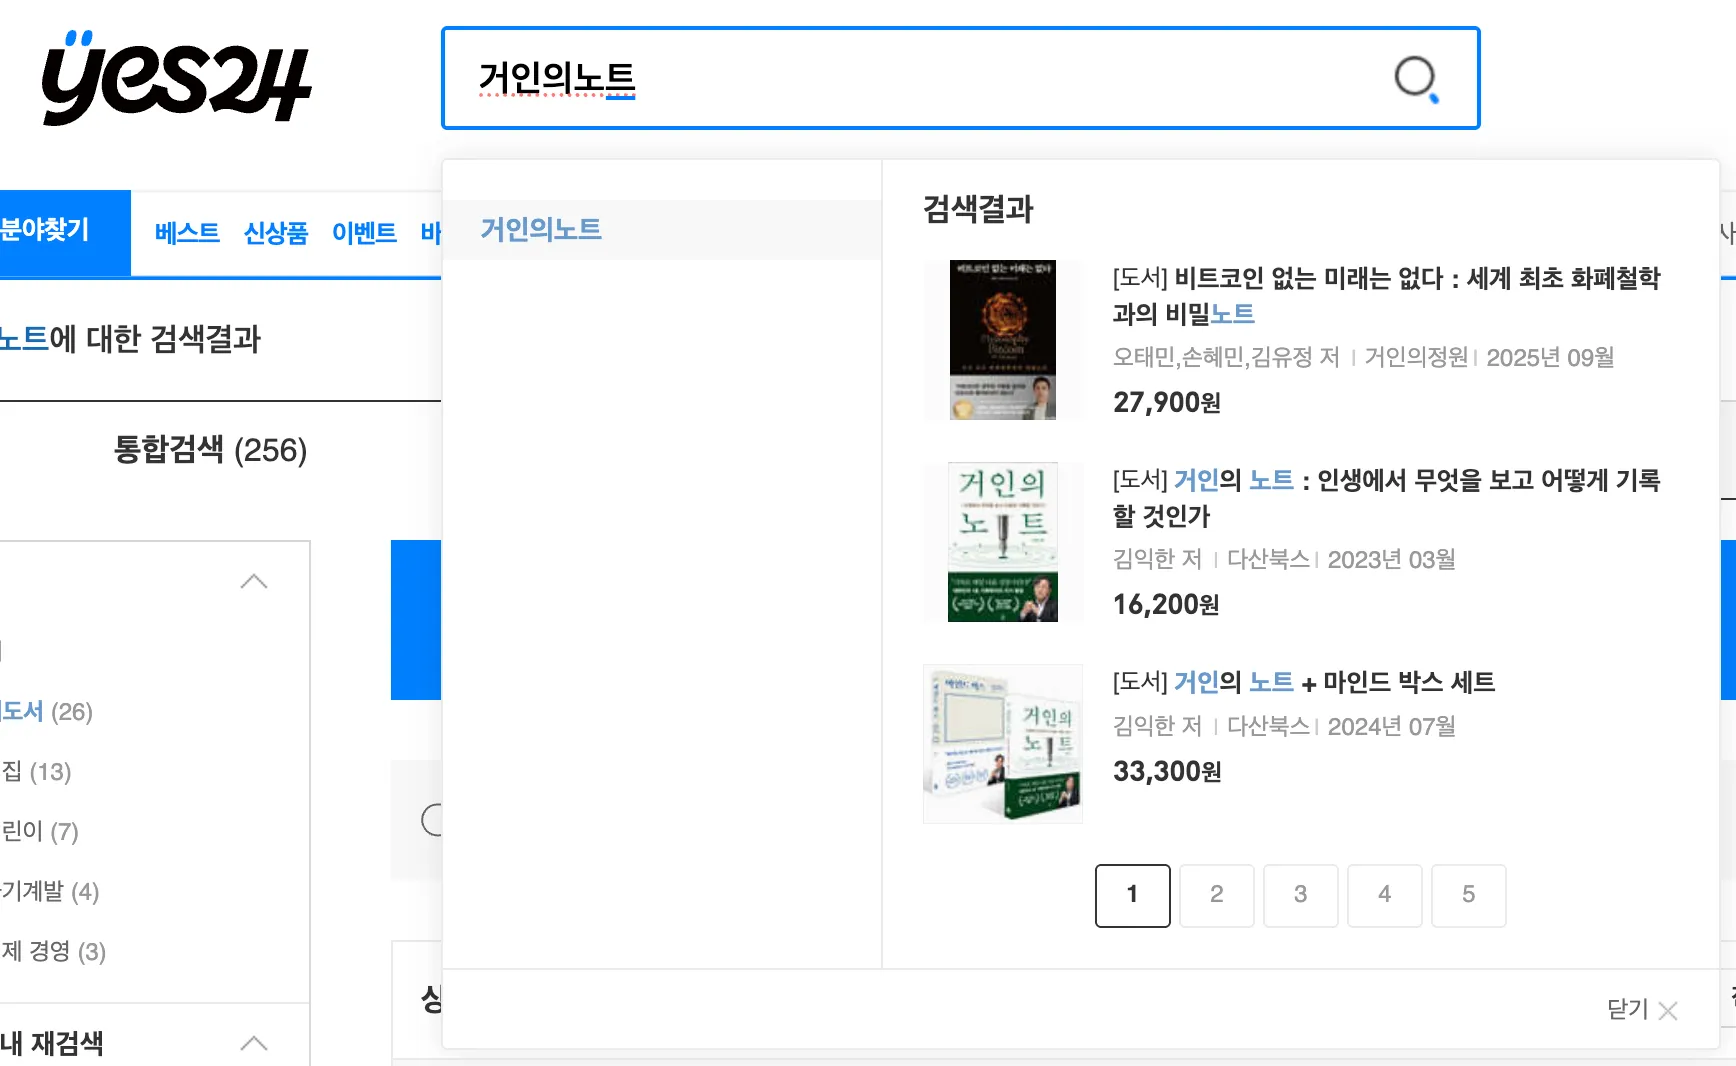Select the 베스트 menu item
The height and width of the screenshot is (1066, 1736).
pos(187,233)
